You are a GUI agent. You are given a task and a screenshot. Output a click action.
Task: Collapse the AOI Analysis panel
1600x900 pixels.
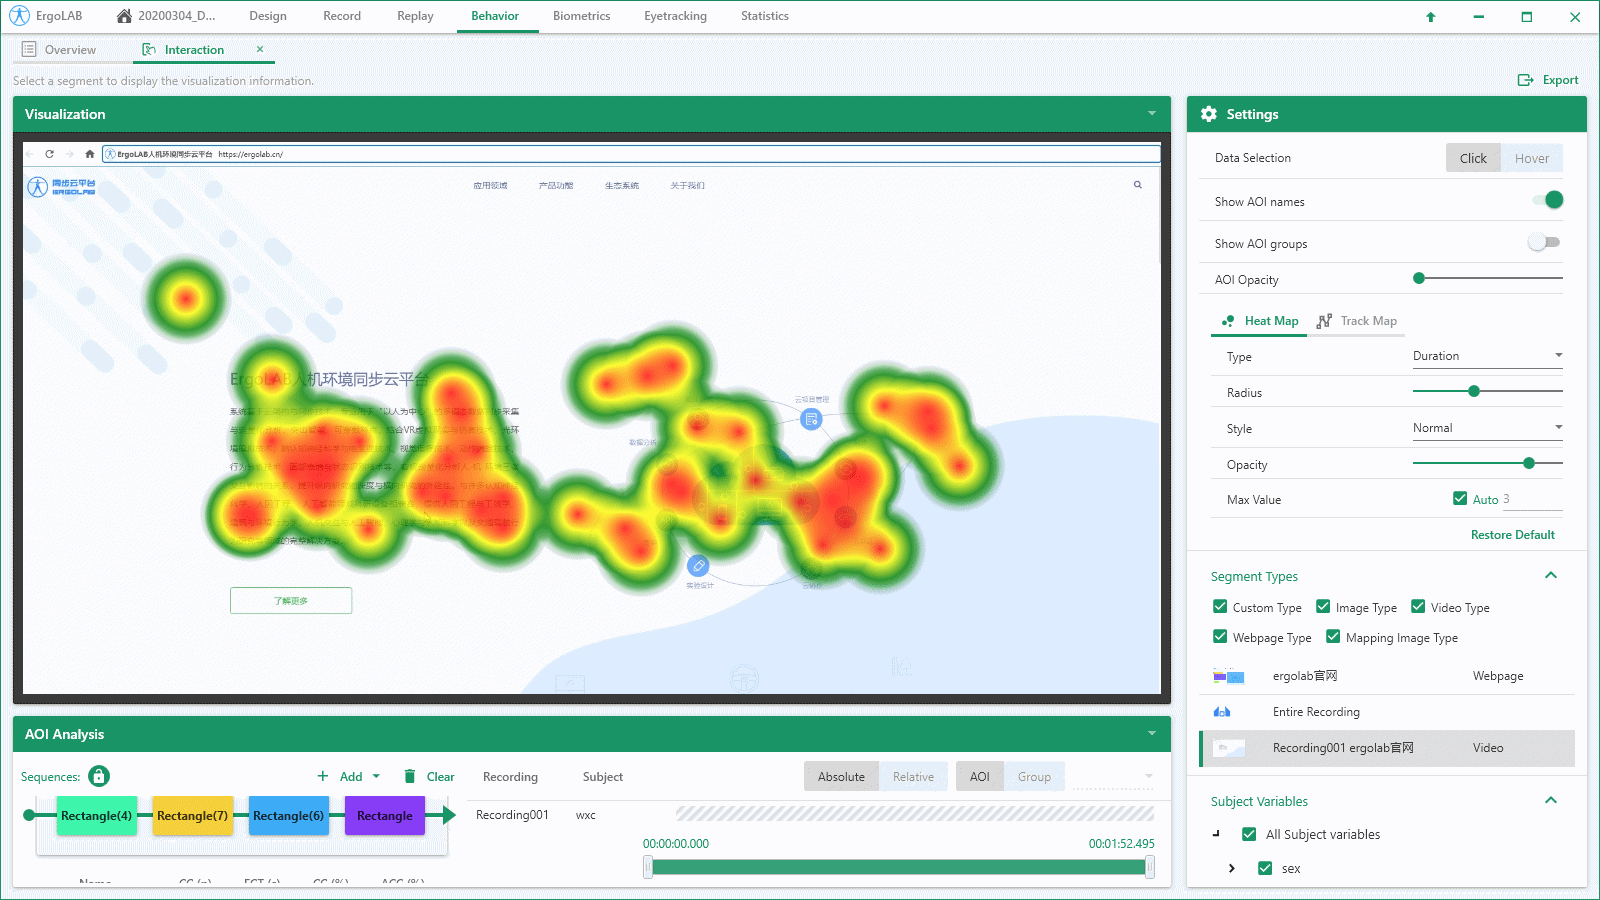click(x=1152, y=734)
